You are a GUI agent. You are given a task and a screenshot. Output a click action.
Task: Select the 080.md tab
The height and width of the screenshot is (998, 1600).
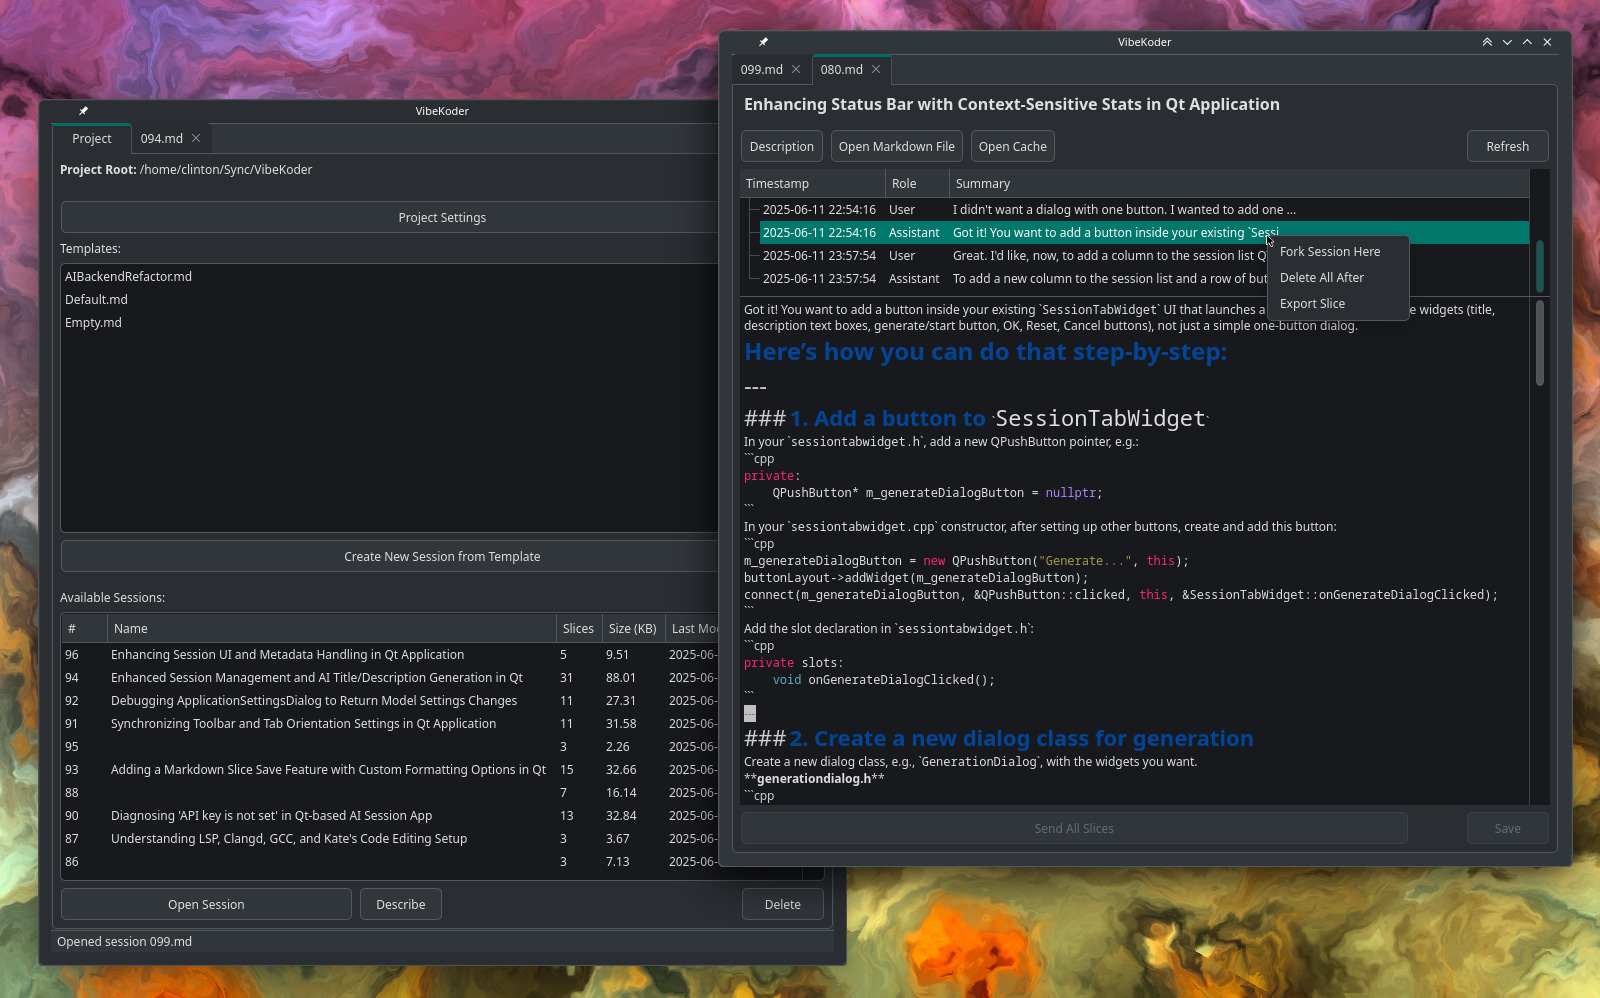point(842,69)
